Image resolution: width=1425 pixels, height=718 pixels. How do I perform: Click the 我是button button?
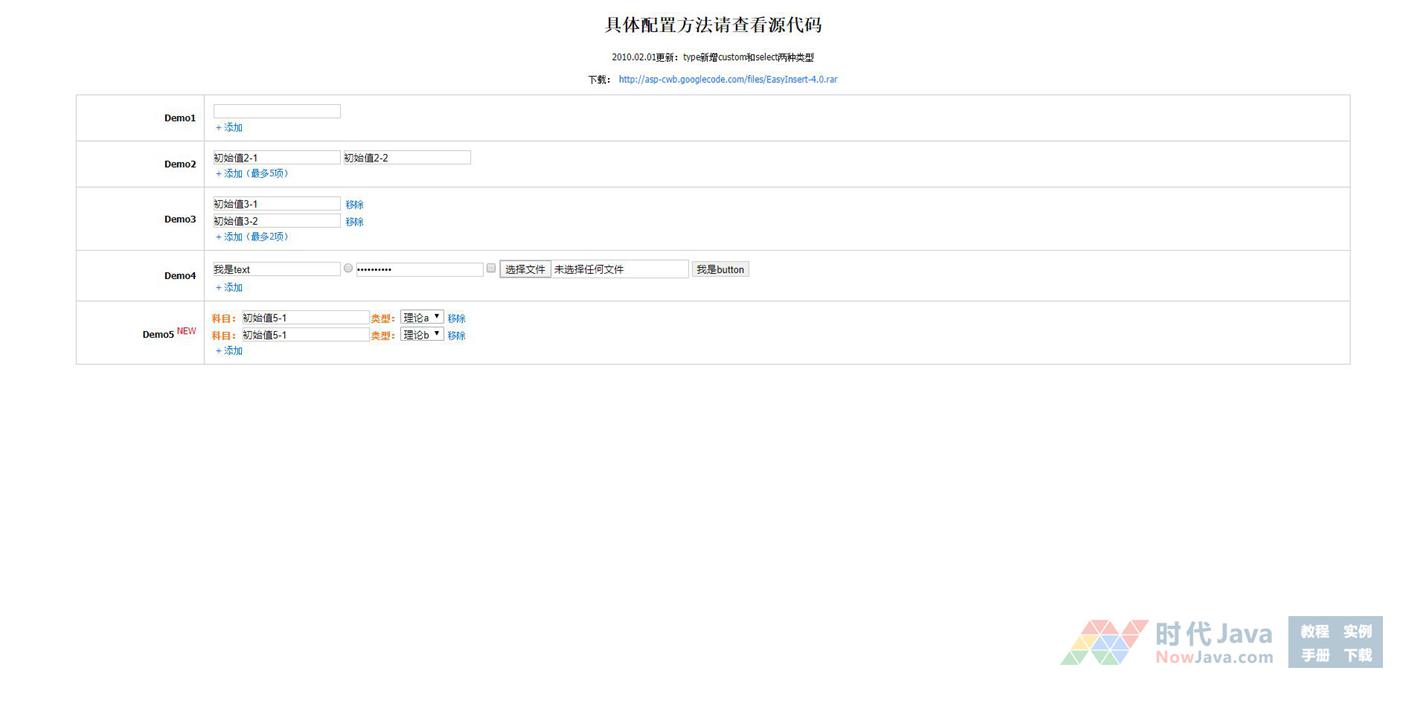(720, 270)
